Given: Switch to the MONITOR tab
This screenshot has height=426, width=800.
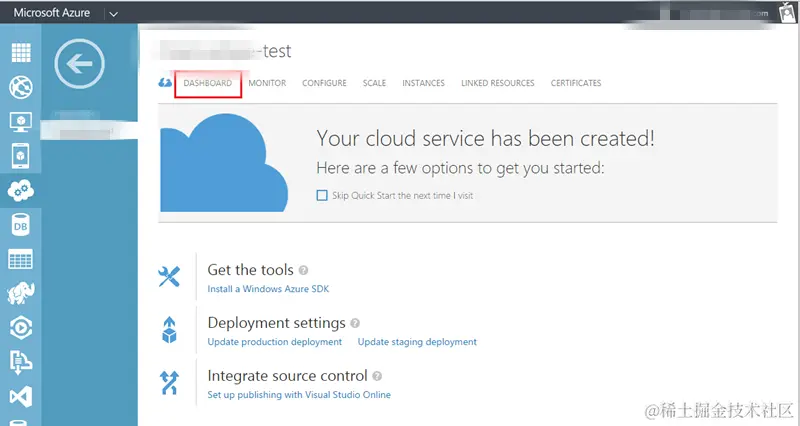Looking at the screenshot, I should tap(267, 83).
